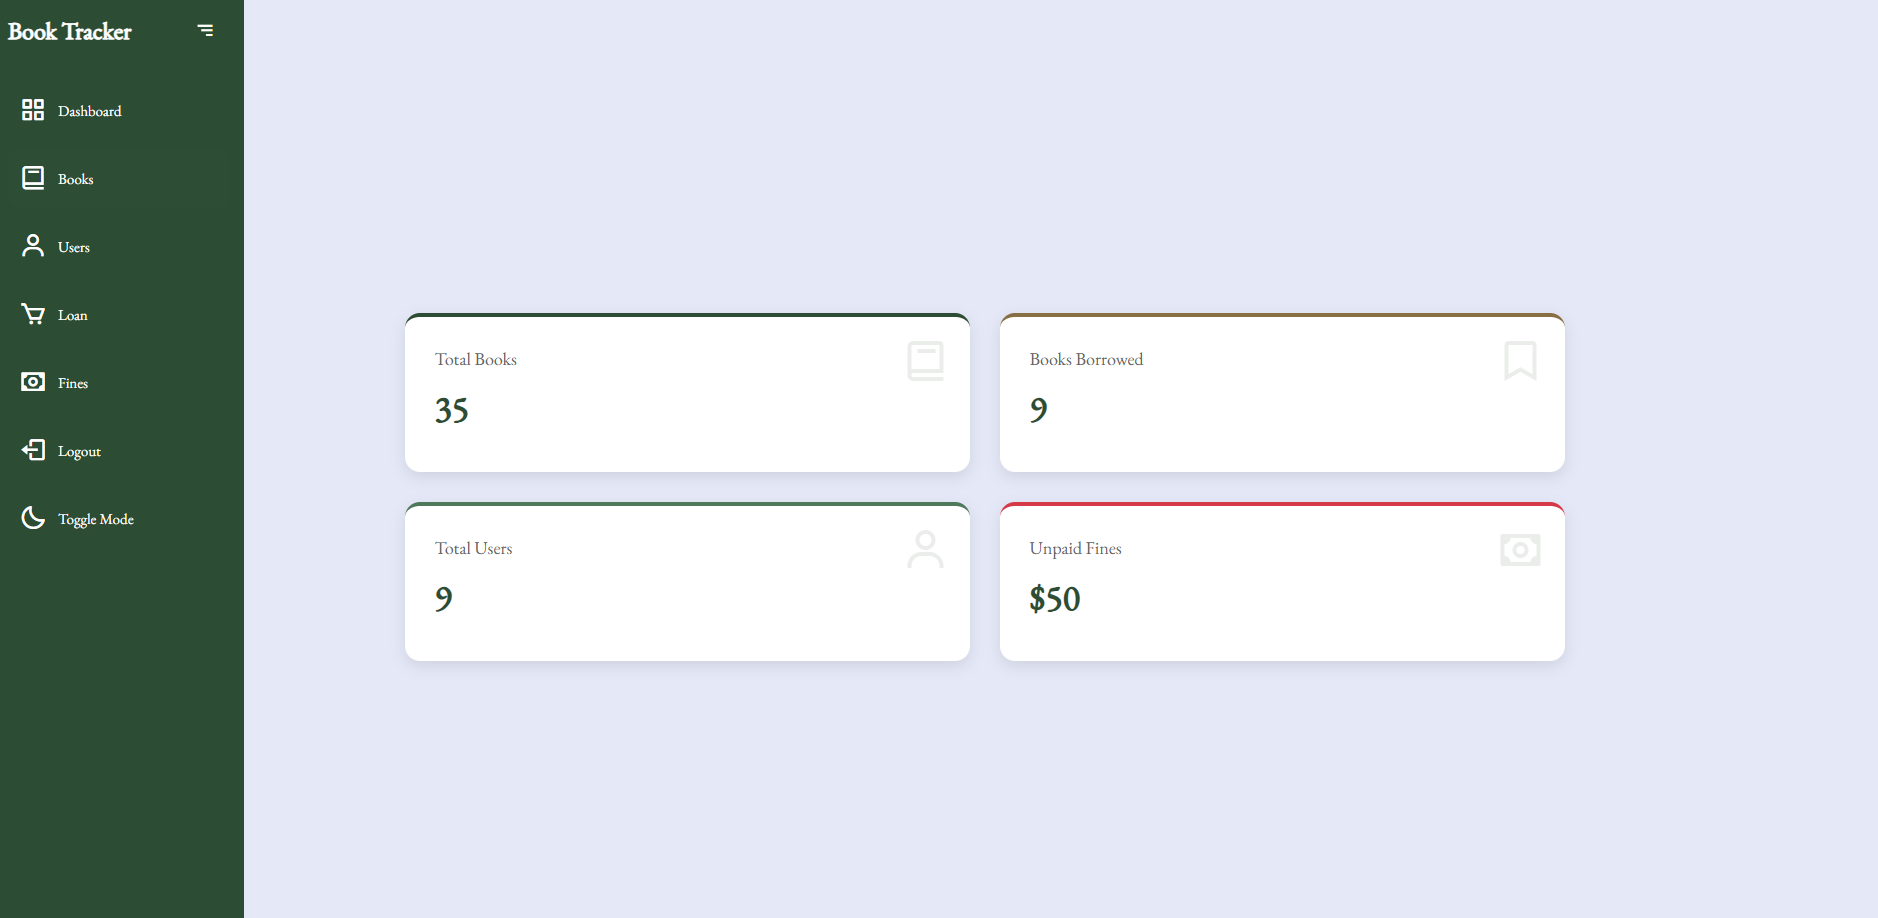
Task: Click the Users person icon in sidebar
Action: click(x=33, y=246)
